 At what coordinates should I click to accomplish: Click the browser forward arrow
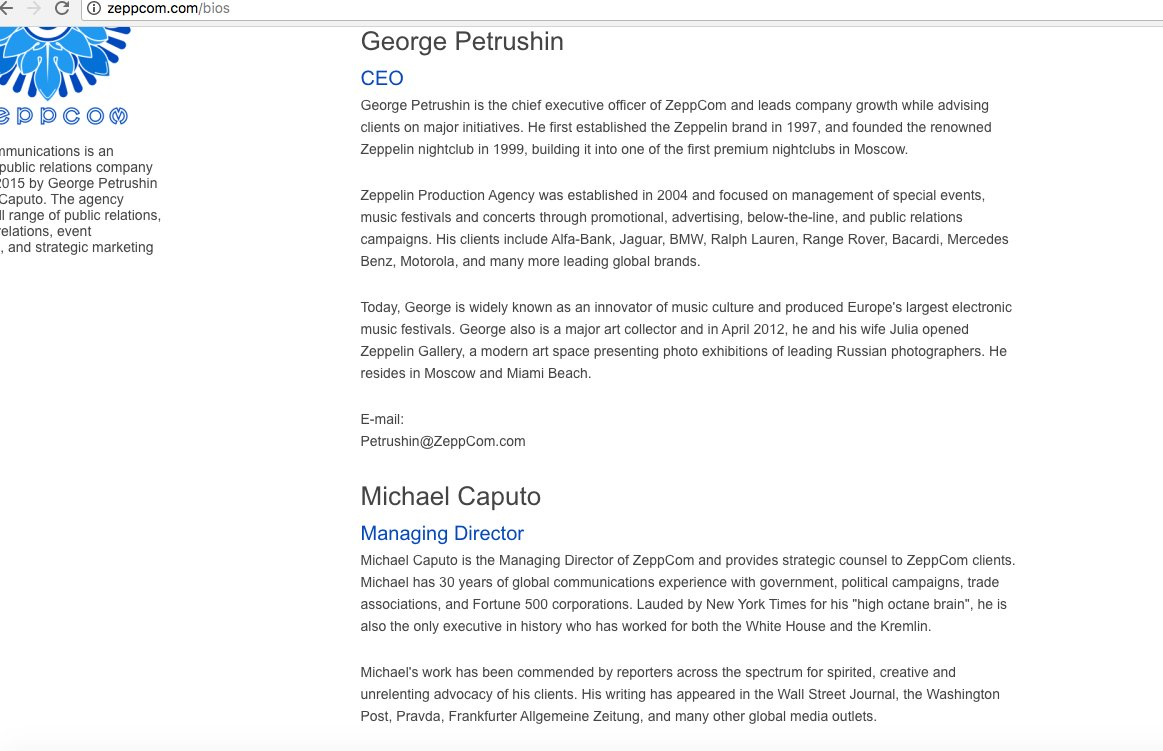tap(34, 8)
